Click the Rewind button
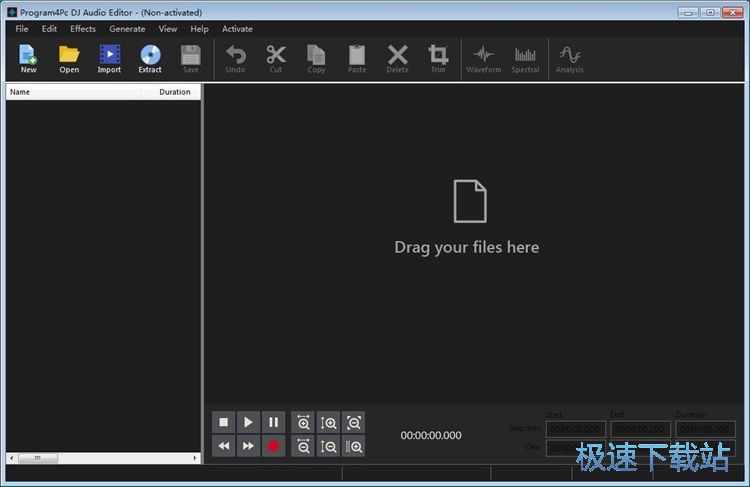Viewport: 750px width, 487px height. click(x=224, y=447)
